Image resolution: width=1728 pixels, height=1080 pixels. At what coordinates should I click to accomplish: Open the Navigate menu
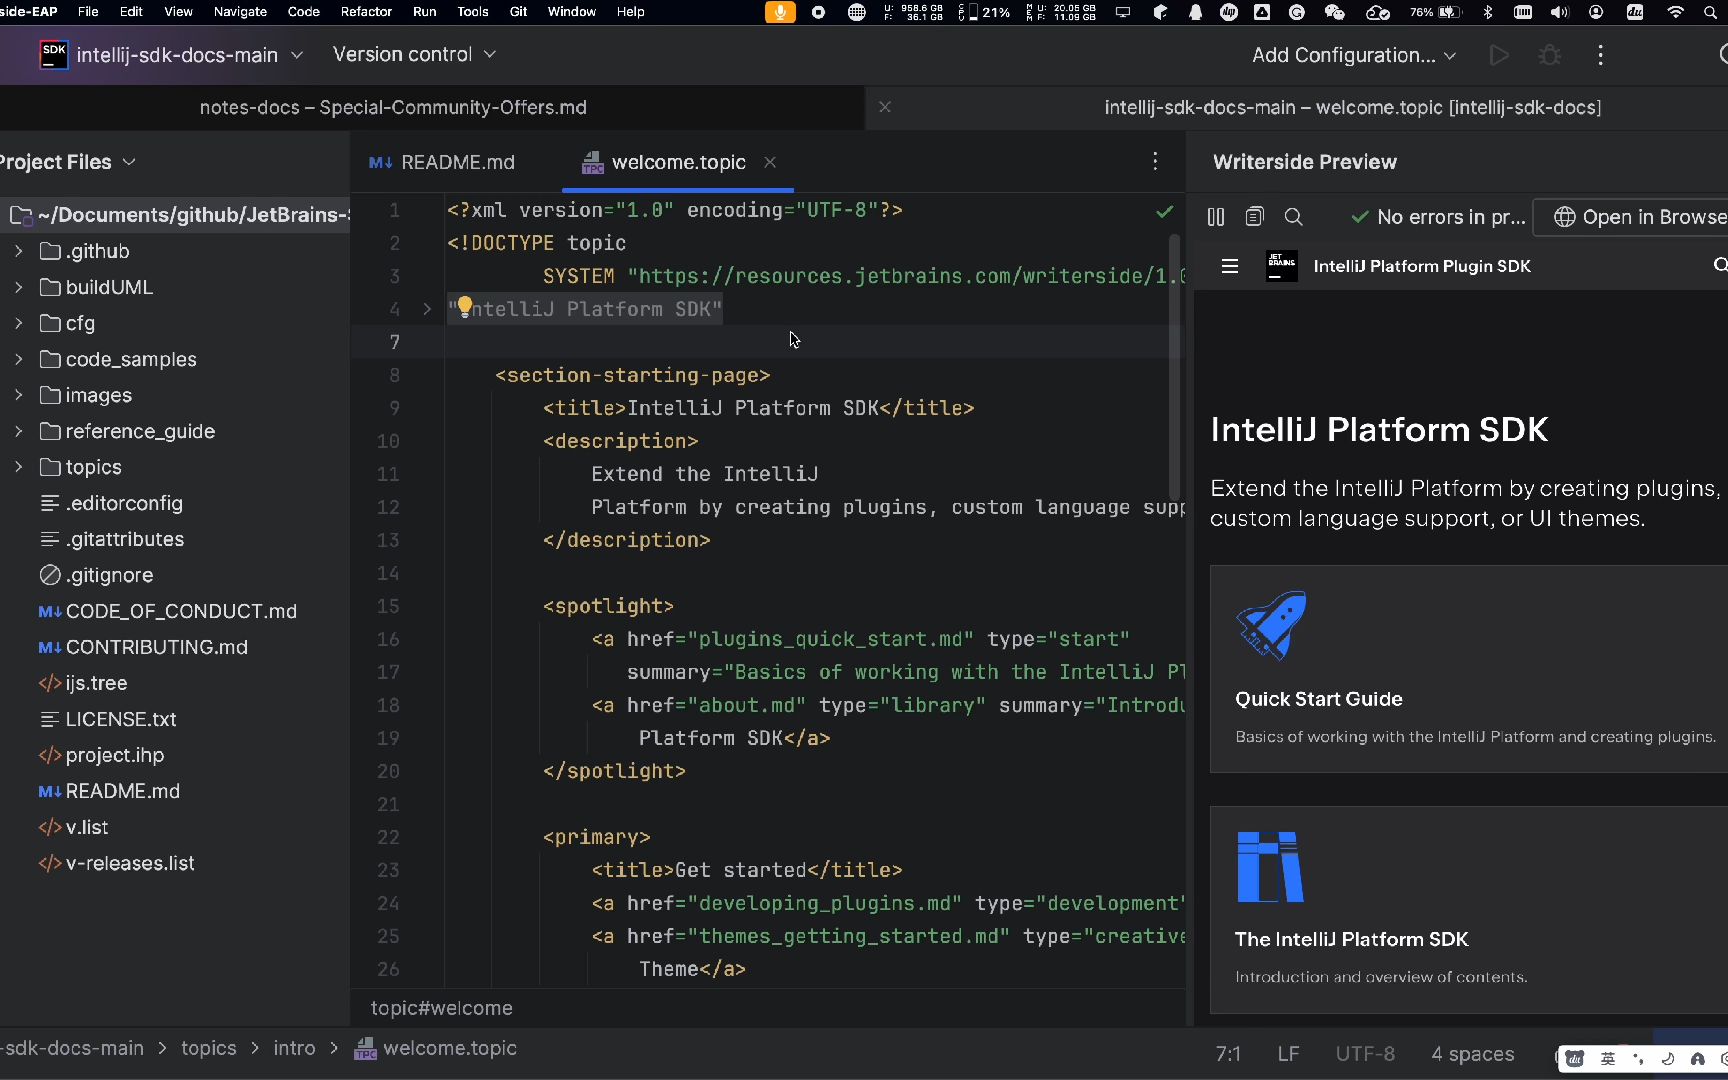[240, 12]
